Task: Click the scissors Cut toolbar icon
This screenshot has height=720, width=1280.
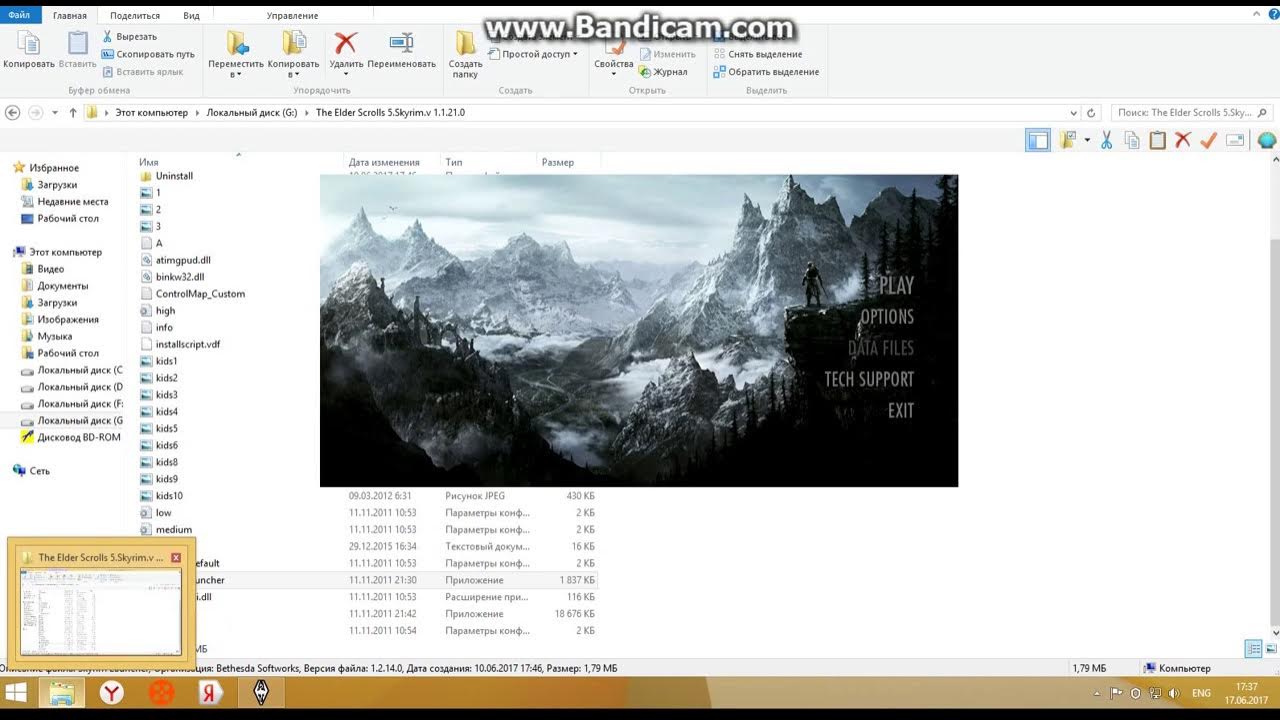Action: tap(1106, 141)
